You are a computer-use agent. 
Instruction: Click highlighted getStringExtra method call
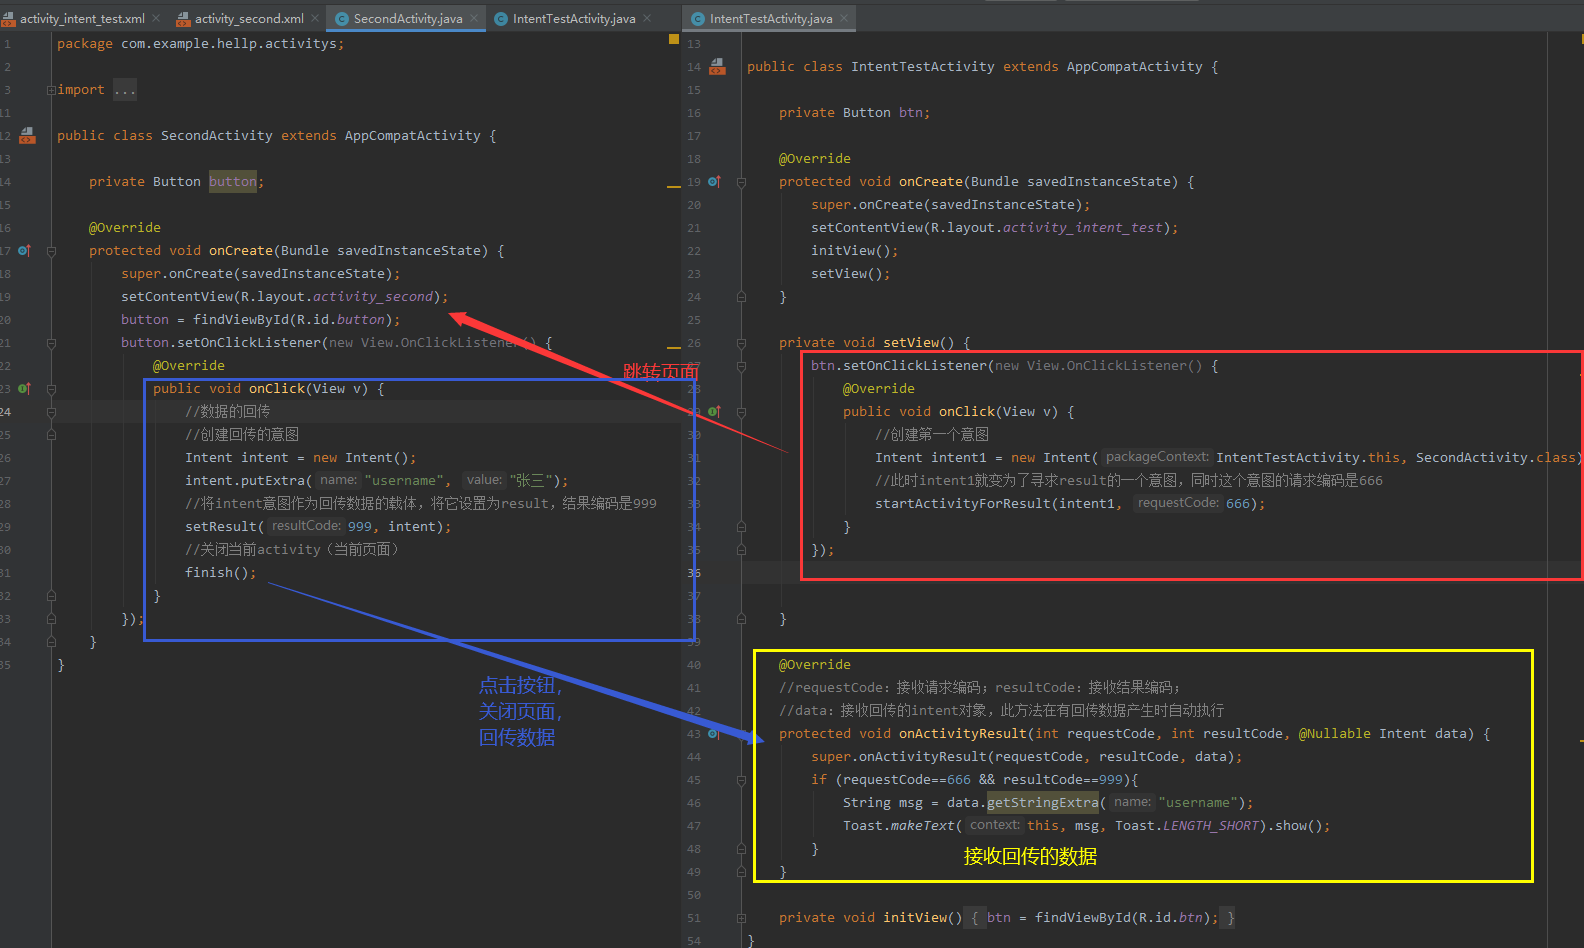click(1043, 803)
